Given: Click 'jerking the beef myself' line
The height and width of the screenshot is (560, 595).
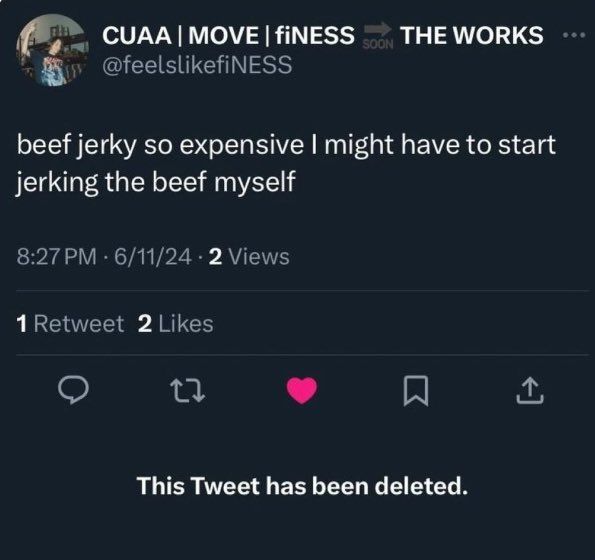Looking at the screenshot, I should point(156,182).
